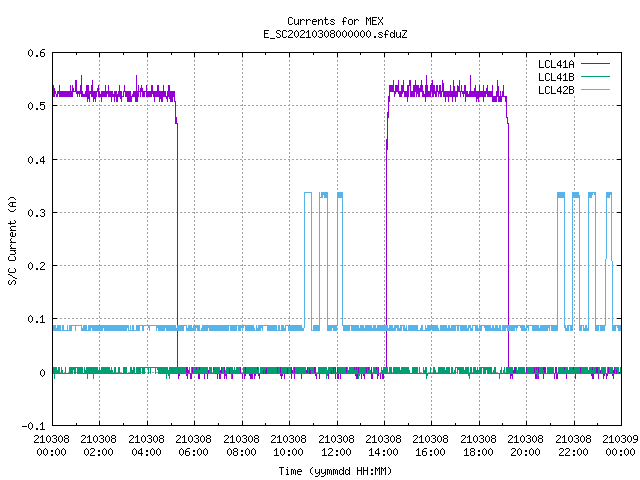
Task: Click the chart title 'Currents for MEX'
Action: 335,21
